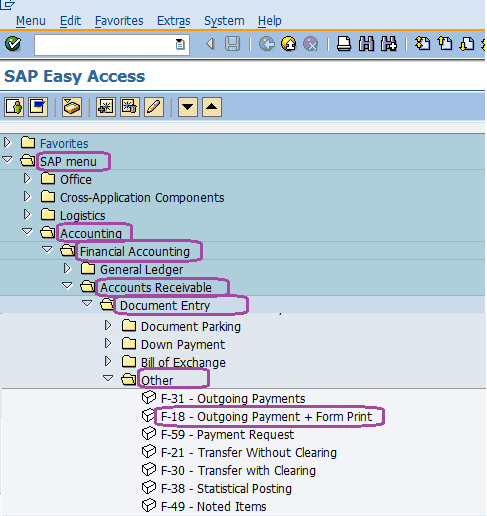
Task: Open the User Menu icon
Action: click(14, 107)
